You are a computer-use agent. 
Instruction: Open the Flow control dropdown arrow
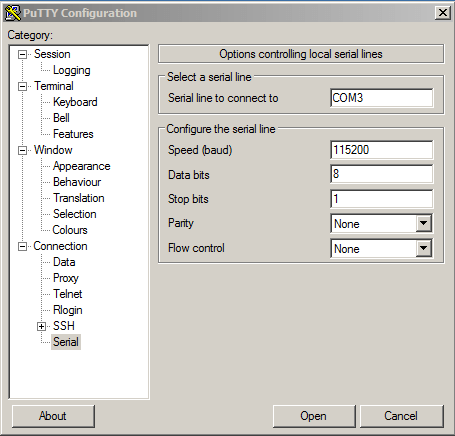tap(424, 248)
